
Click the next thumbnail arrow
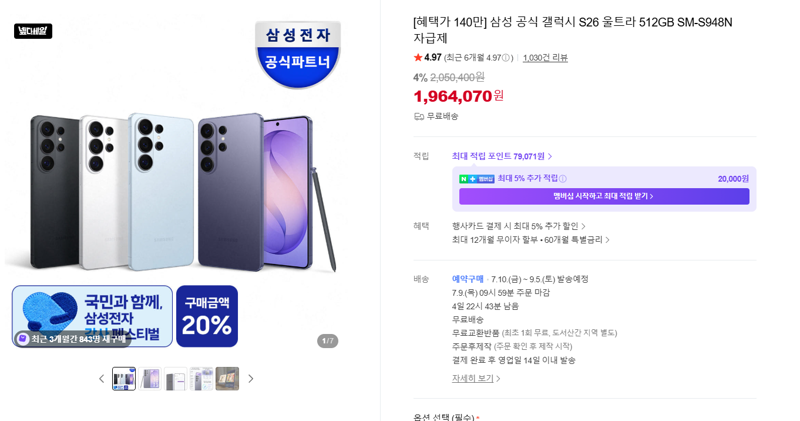251,379
